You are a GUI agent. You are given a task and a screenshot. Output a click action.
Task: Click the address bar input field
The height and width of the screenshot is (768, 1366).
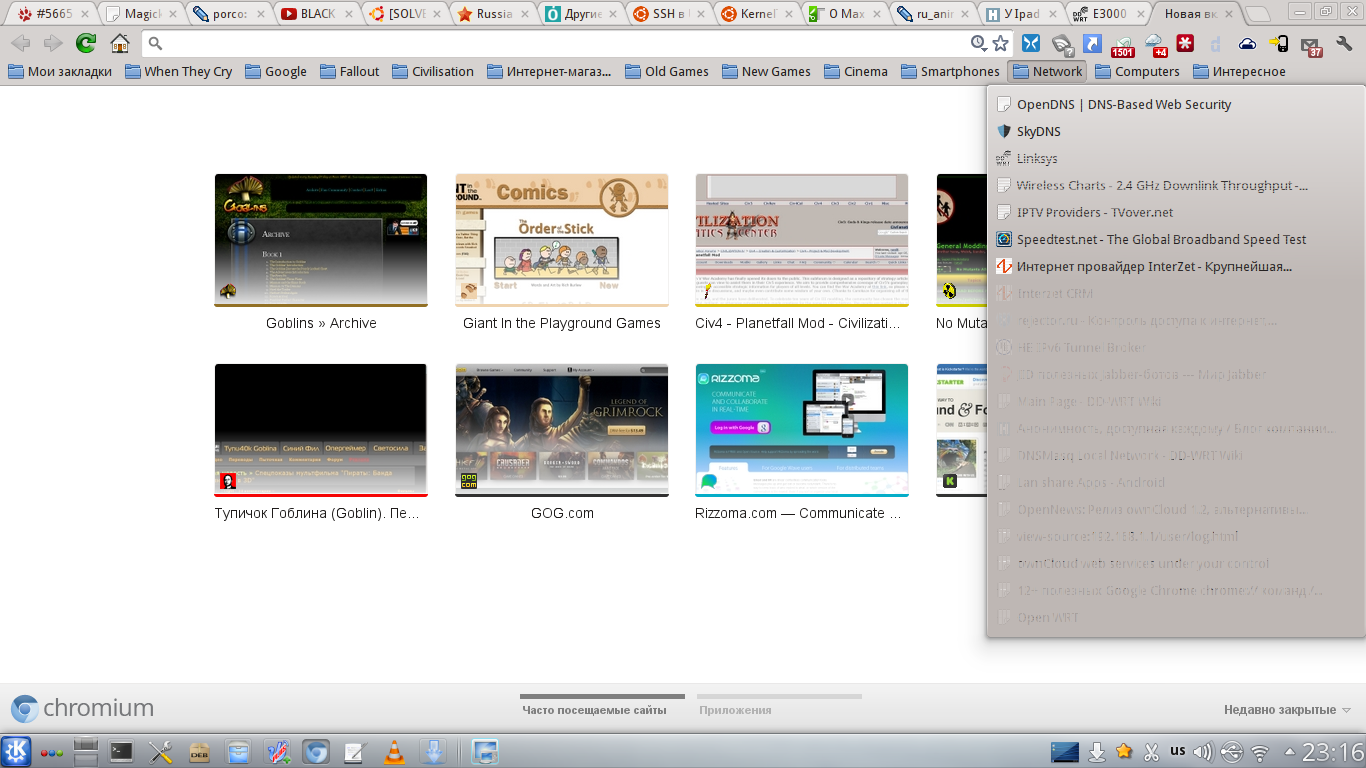click(560, 43)
